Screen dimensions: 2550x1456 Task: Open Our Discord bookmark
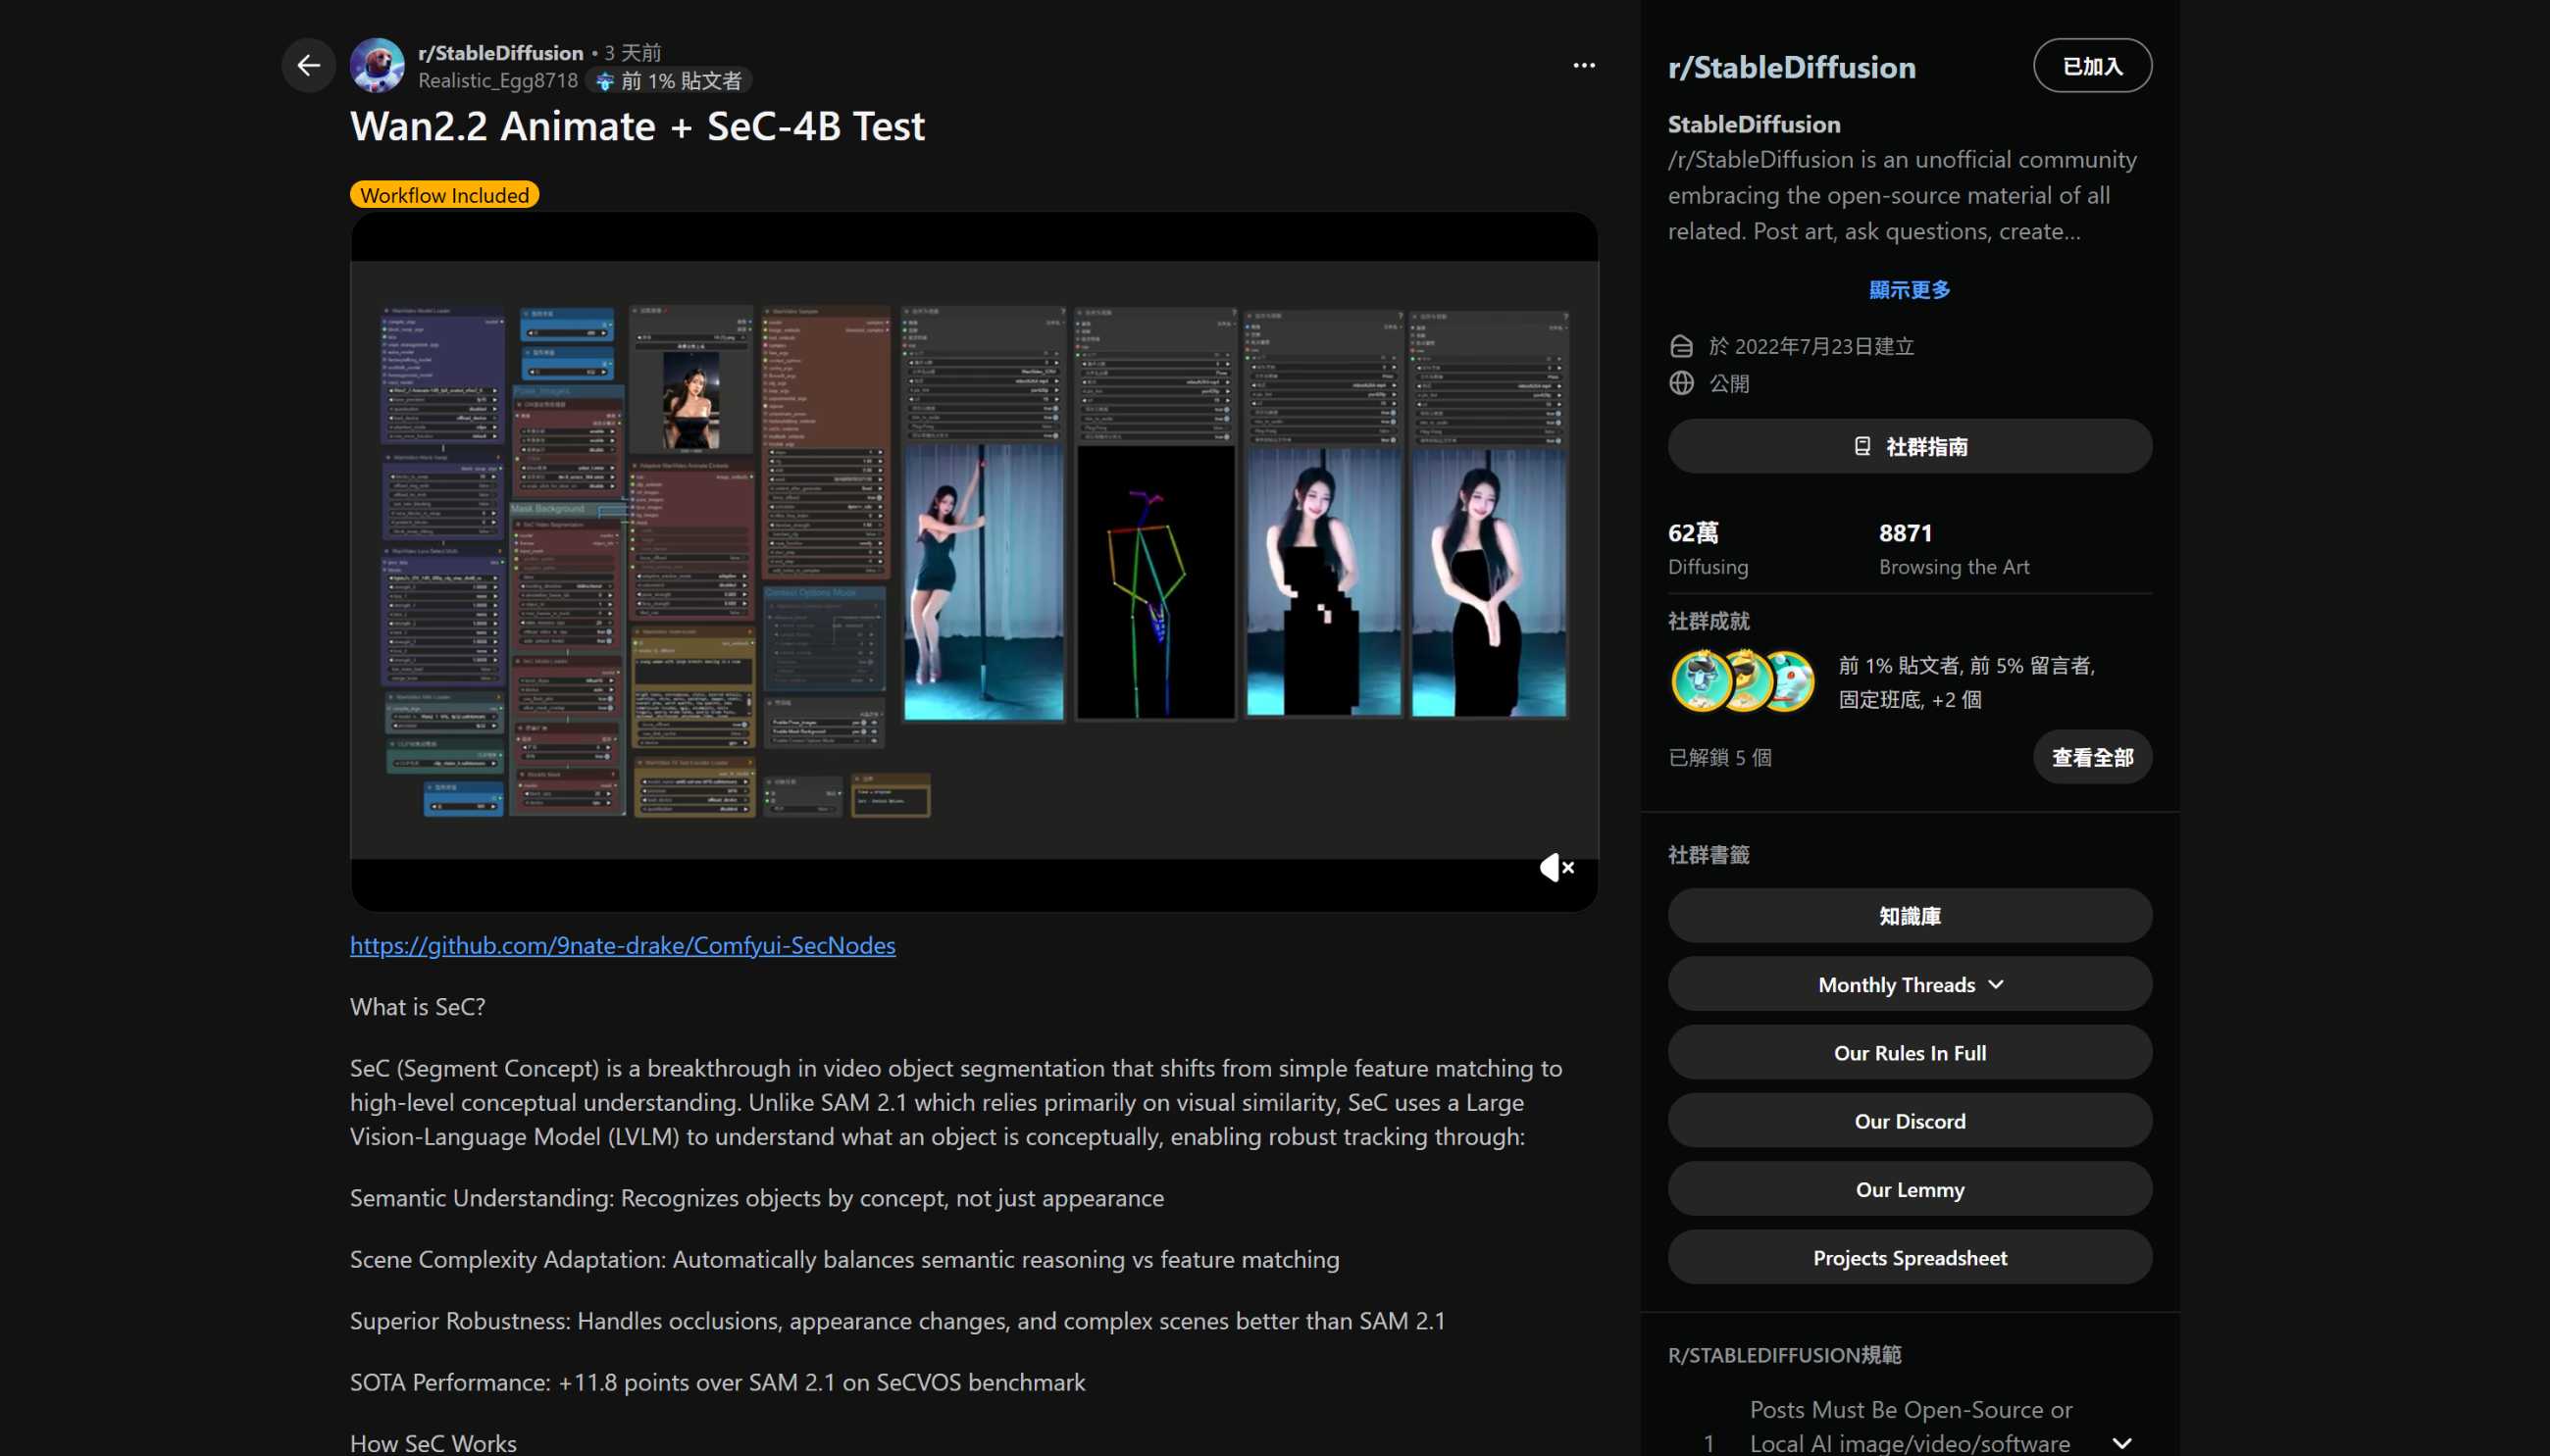pyautogui.click(x=1909, y=1121)
